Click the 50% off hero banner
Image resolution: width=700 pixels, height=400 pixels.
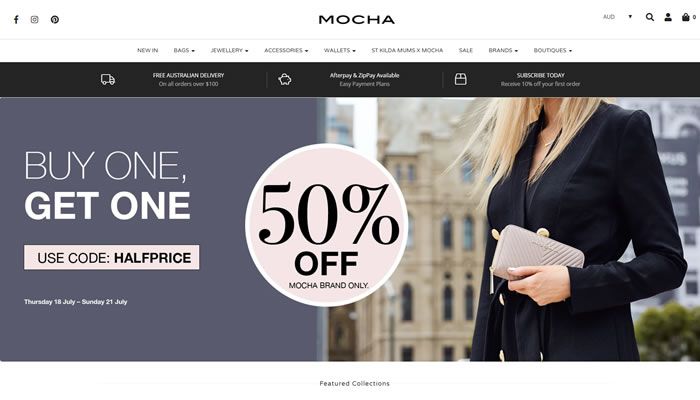(350, 229)
